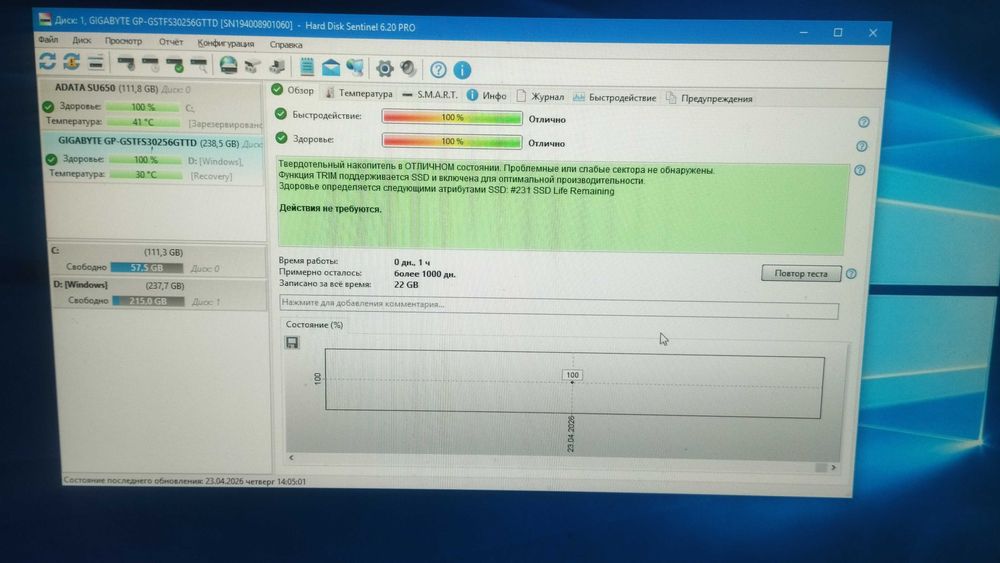
Task: Click the stacked drives icon in the toolbar
Action: 96,62
